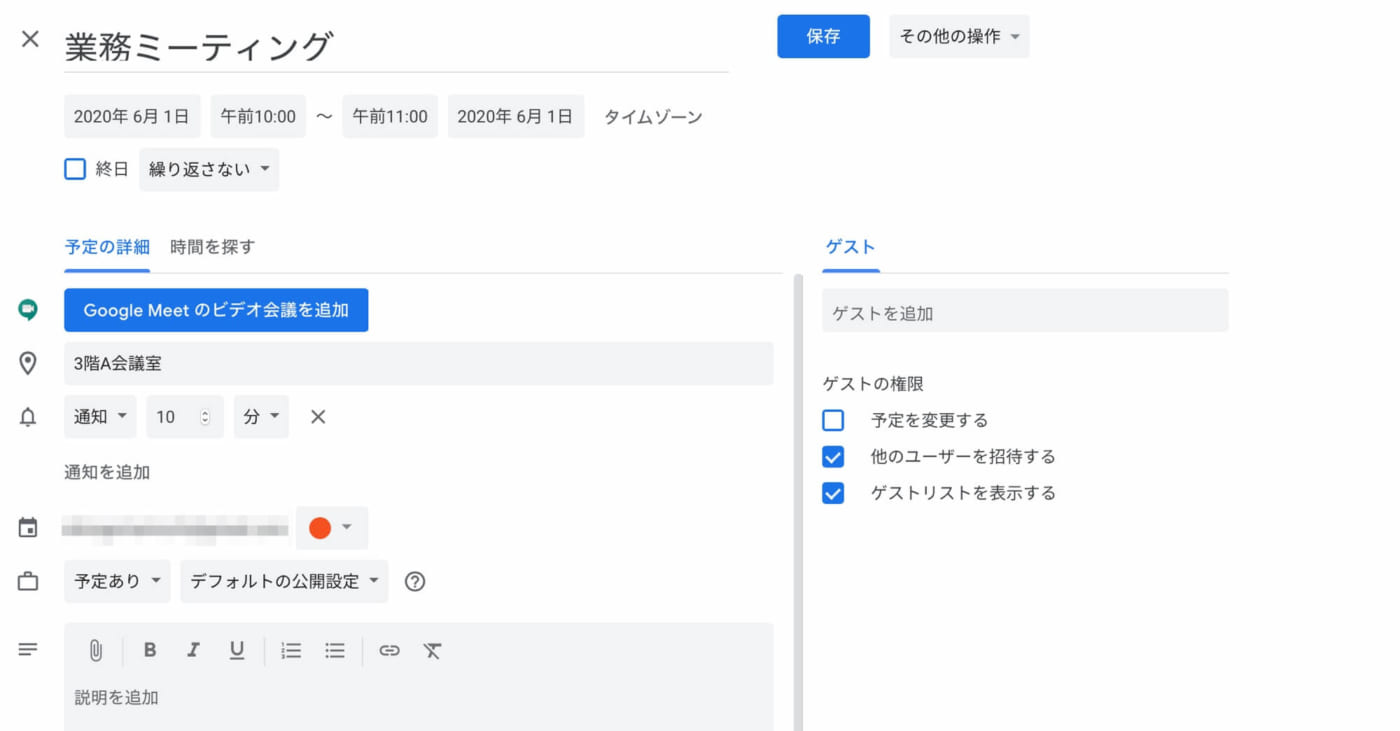This screenshot has height=731, width=1400.
Task: Attach a file with the paperclip icon
Action: tap(96, 651)
